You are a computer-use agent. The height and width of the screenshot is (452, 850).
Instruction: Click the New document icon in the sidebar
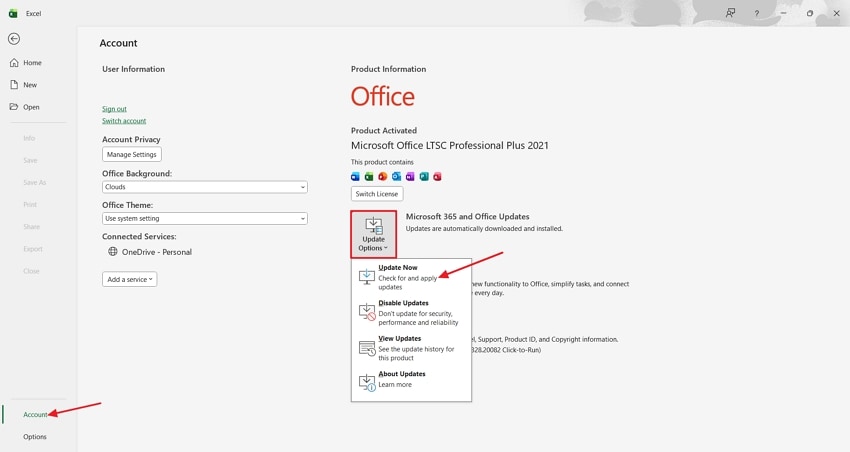coord(14,85)
